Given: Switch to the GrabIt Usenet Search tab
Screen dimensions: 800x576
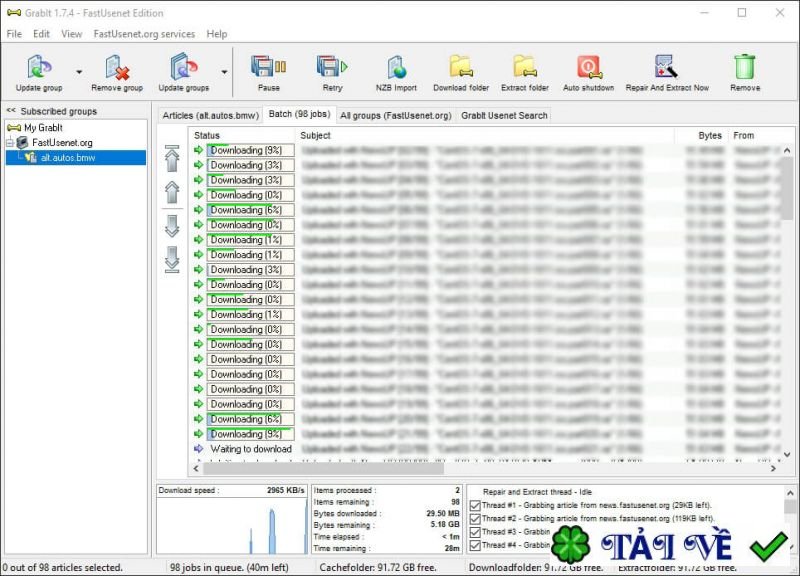Looking at the screenshot, I should click(x=504, y=115).
